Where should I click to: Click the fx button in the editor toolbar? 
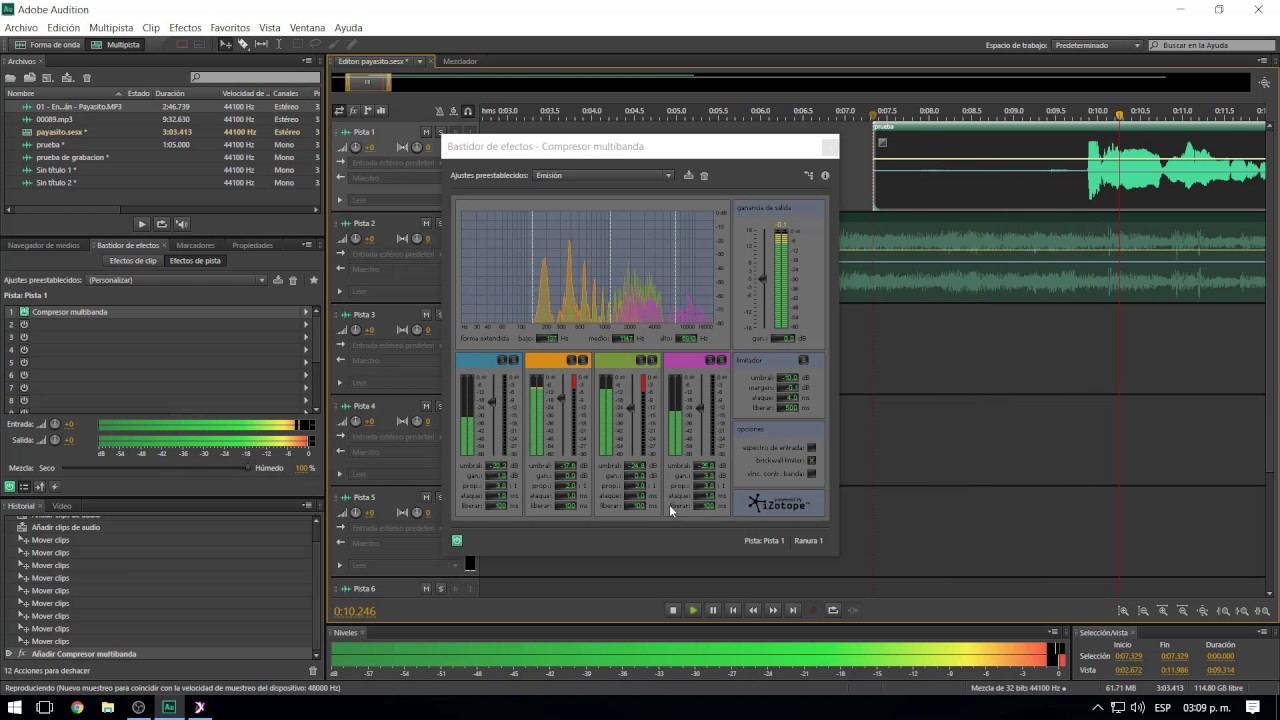click(x=353, y=111)
